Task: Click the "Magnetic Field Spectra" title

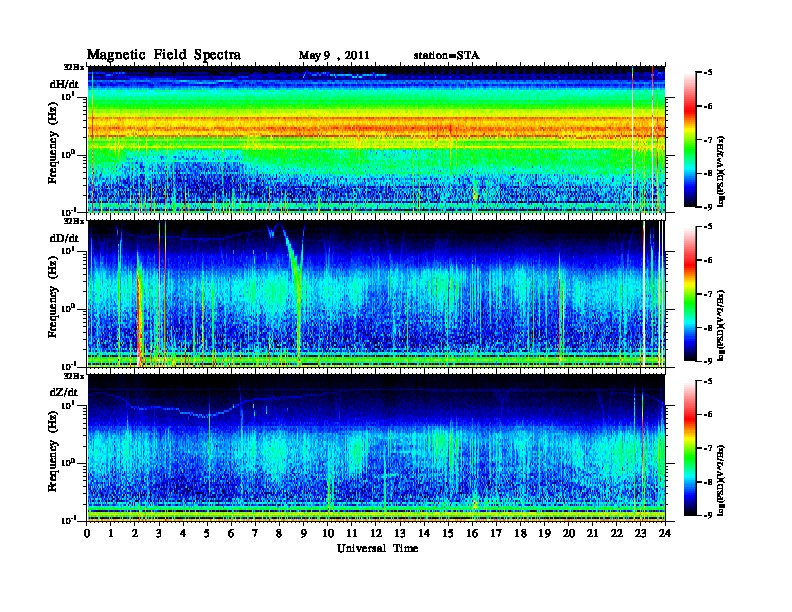Action: coord(164,55)
